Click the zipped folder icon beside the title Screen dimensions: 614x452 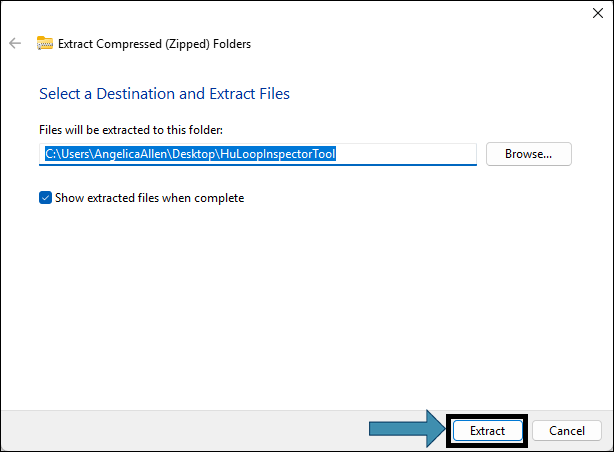tap(45, 43)
